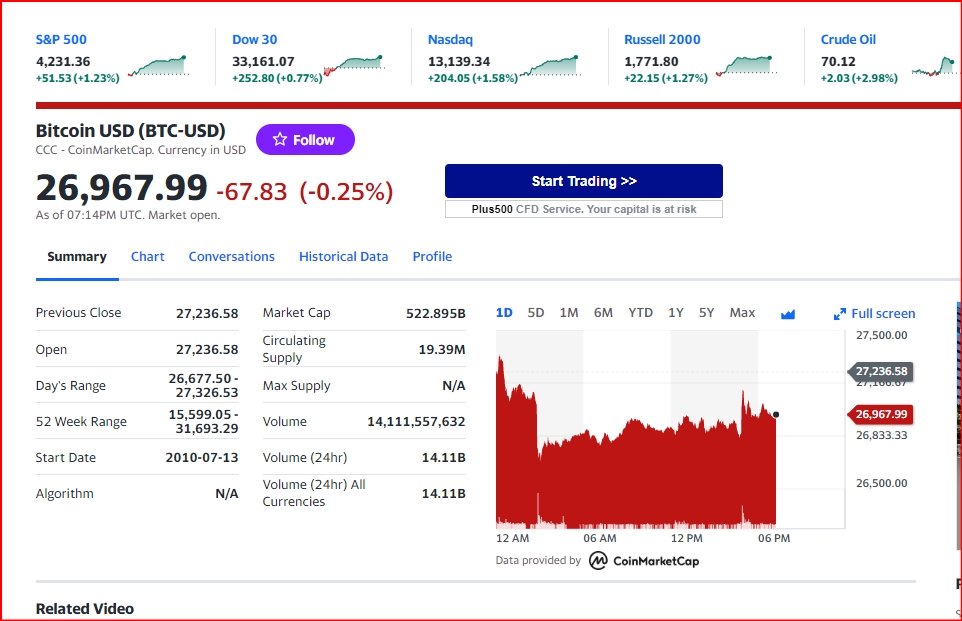The height and width of the screenshot is (621, 962).
Task: Click the 06 PM time axis label
Action: point(774,538)
